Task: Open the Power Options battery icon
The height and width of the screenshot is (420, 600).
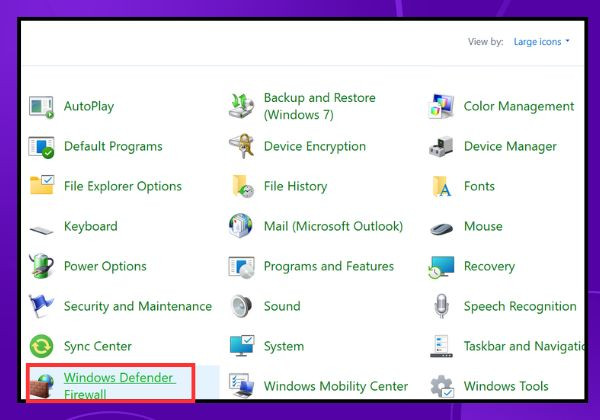Action: pos(41,266)
